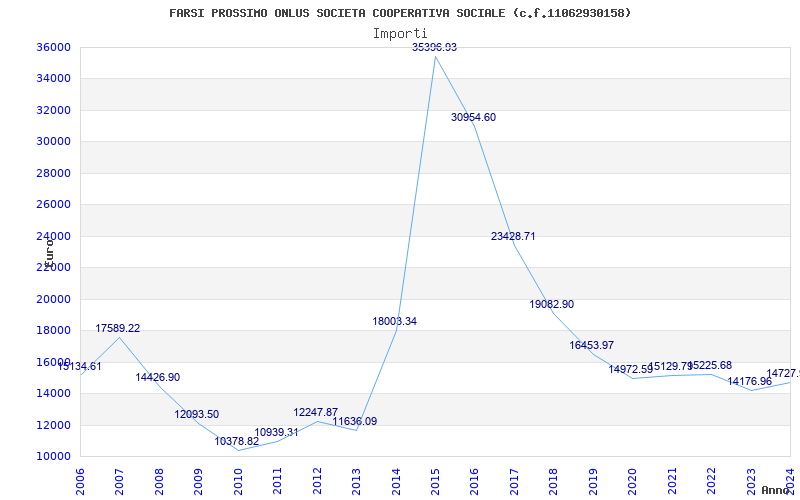Screen dimensions: 800x500
Task: Click the x-axis year 2022
Action: click(x=711, y=481)
